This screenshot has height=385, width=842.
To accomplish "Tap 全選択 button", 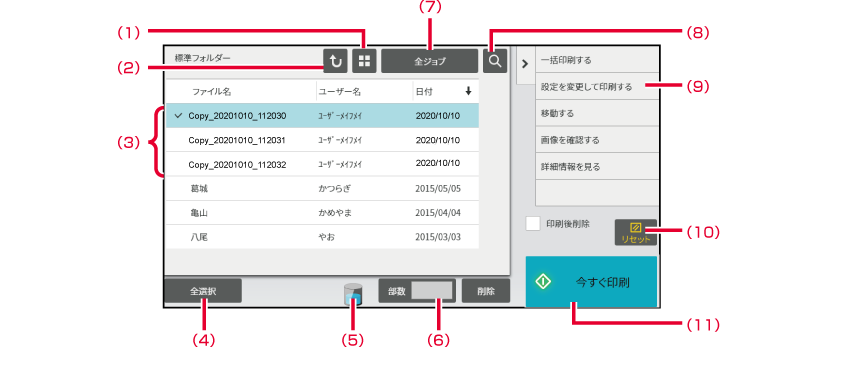I will pyautogui.click(x=203, y=291).
